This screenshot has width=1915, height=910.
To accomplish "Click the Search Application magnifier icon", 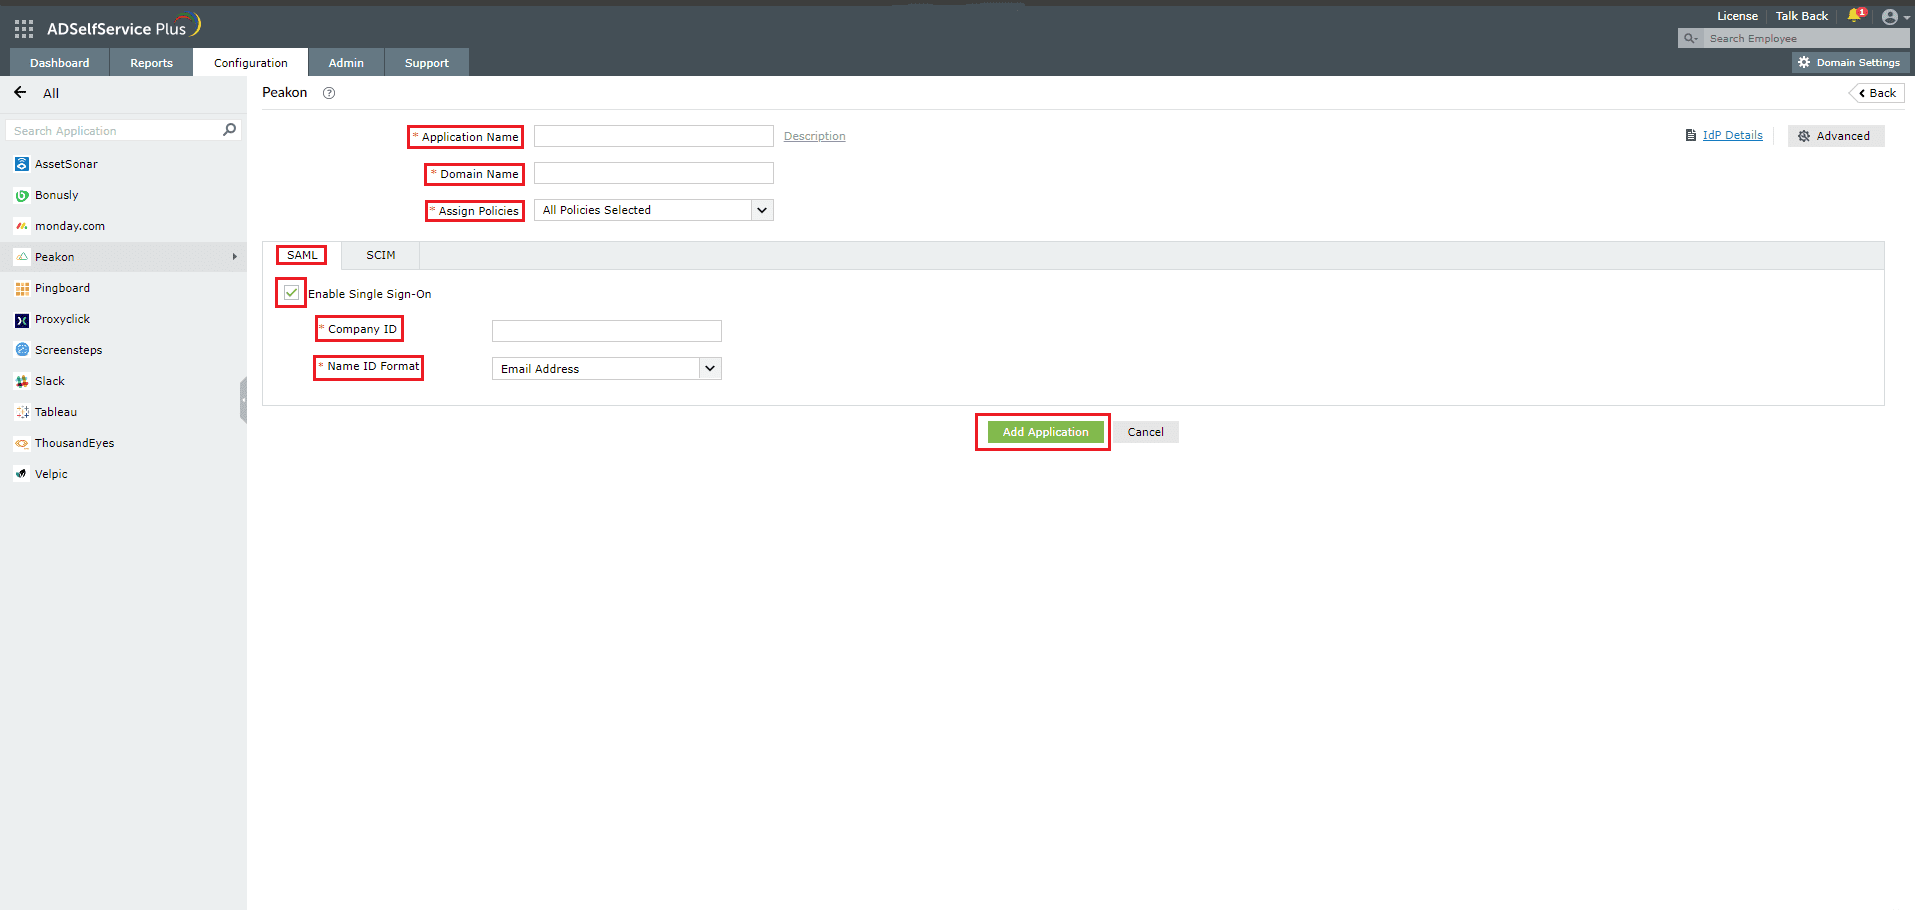I will 229,130.
